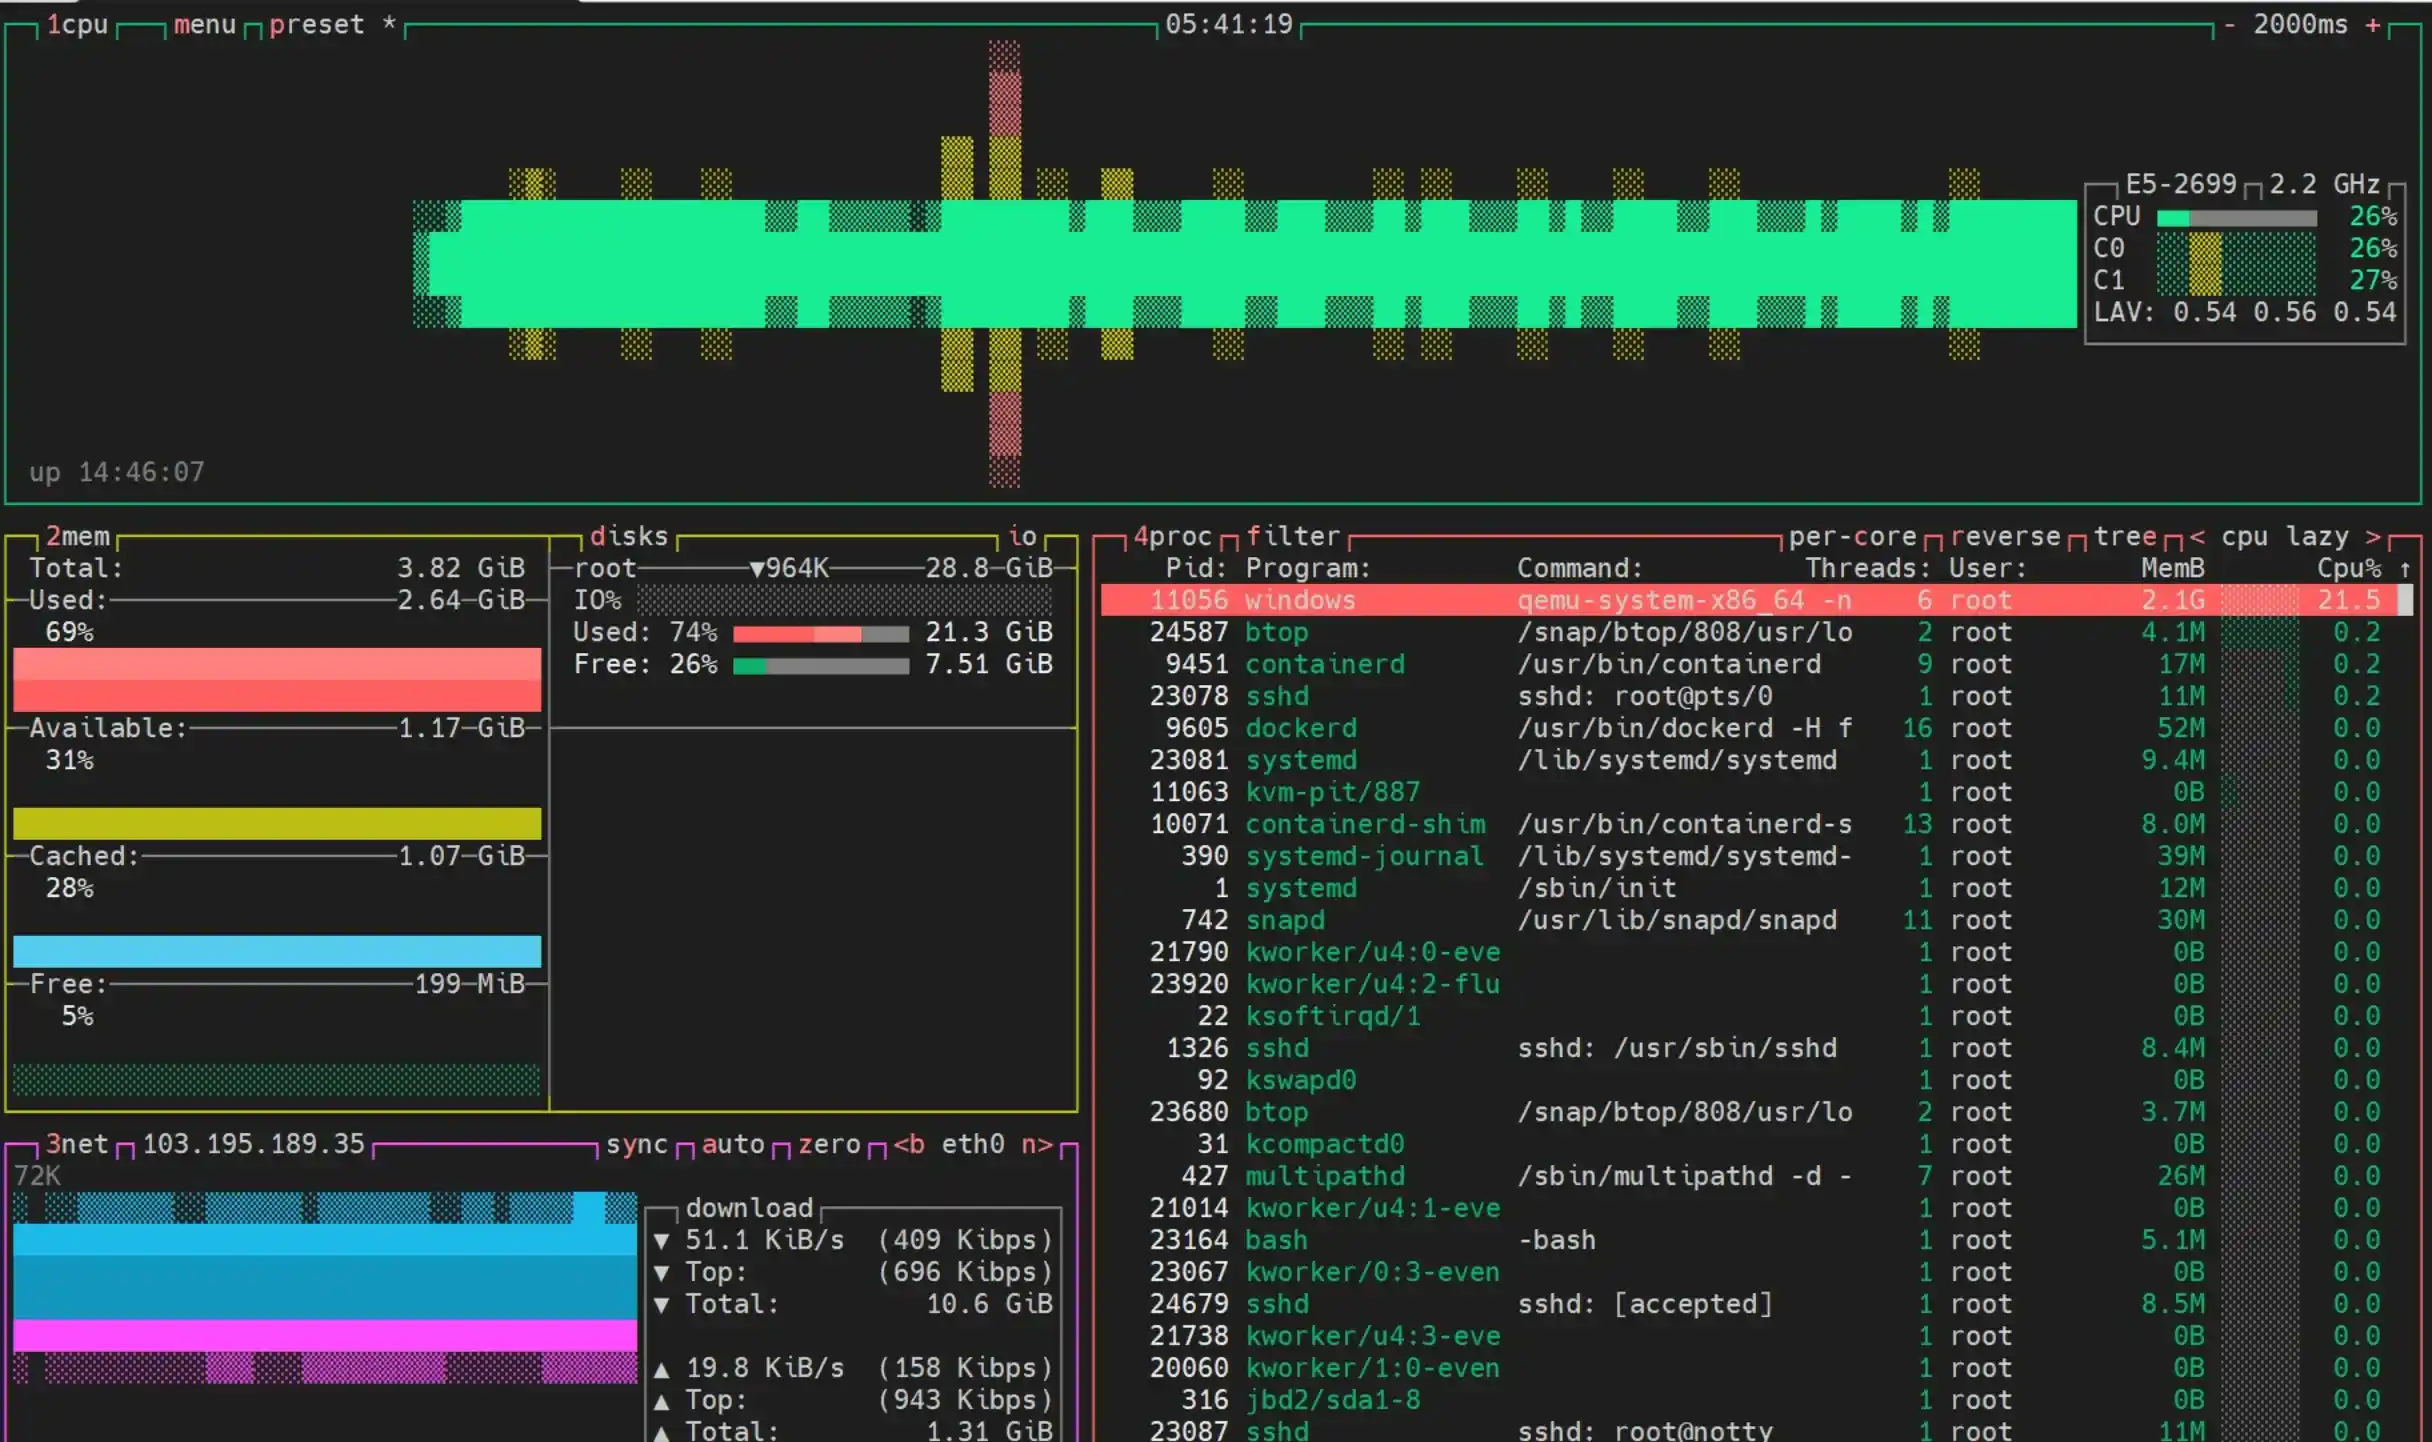This screenshot has width=2432, height=1442.
Task: Click the Command: column header
Action: click(x=1580, y=568)
